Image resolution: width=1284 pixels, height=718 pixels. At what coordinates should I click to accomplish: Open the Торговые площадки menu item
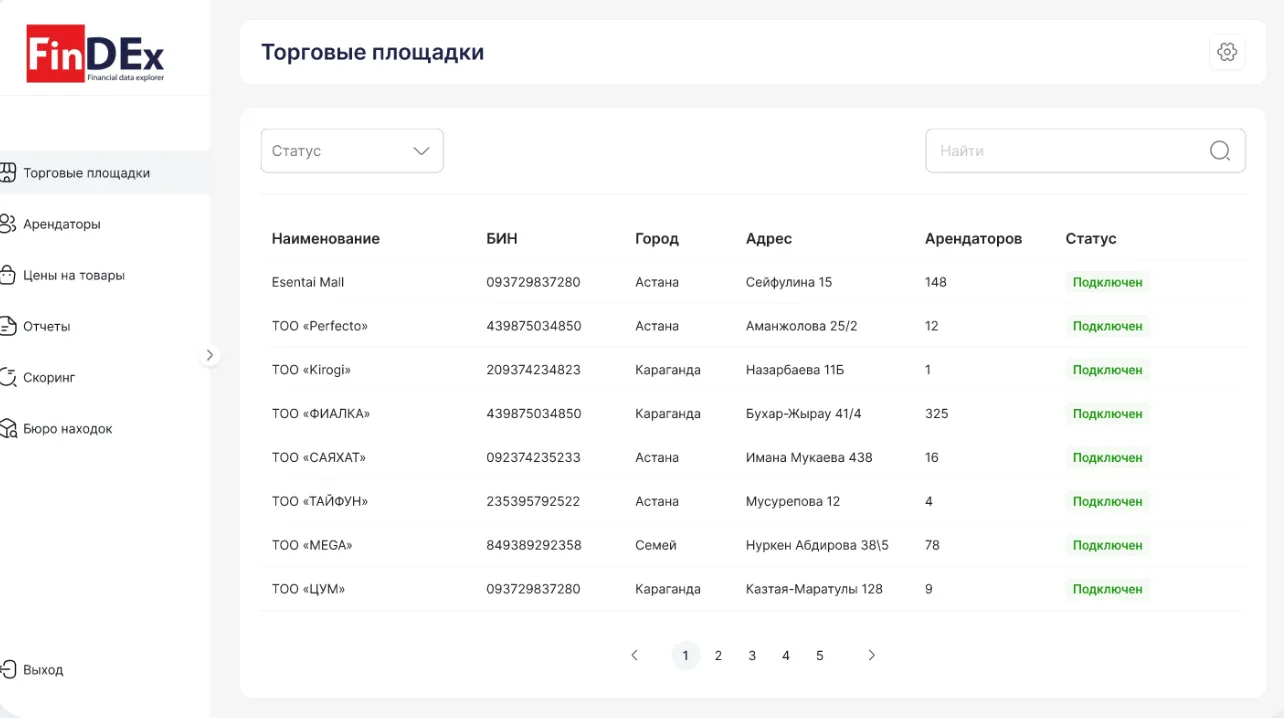click(87, 173)
